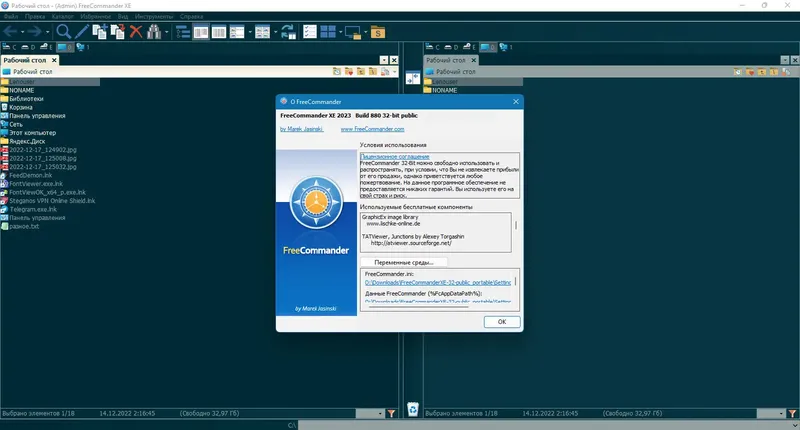Select drive E in the left panel
The height and width of the screenshot is (430, 800).
(x=46, y=47)
